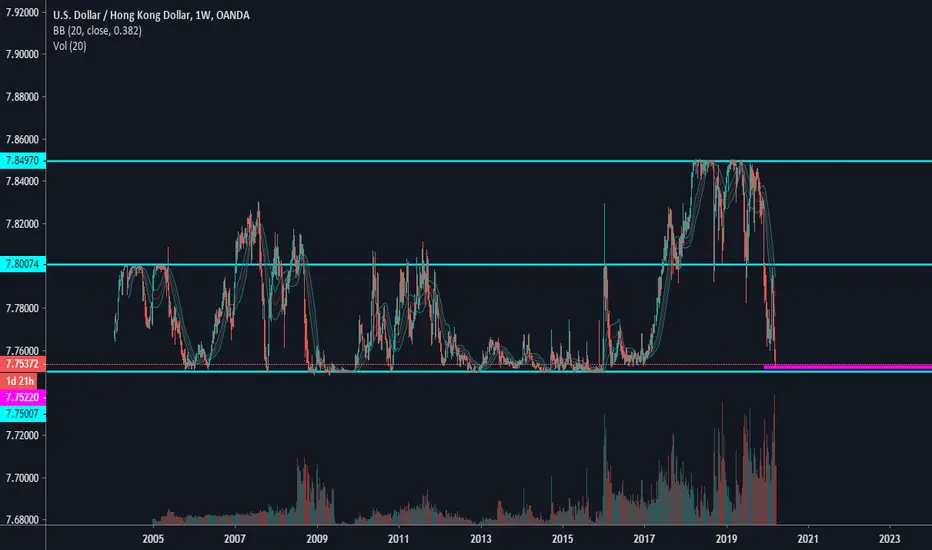Click the 7.78000 price axis tick
Image resolution: width=932 pixels, height=550 pixels.
coord(23,309)
